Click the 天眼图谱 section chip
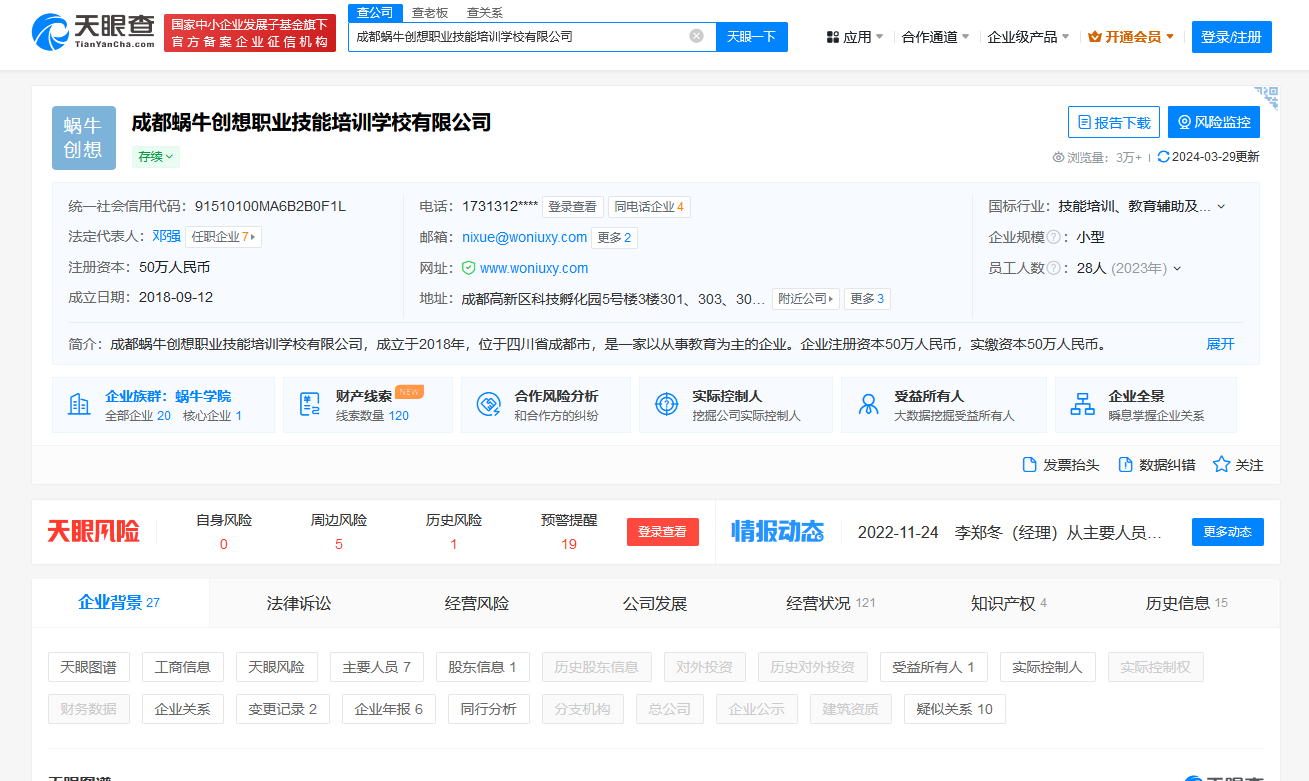 tap(89, 667)
